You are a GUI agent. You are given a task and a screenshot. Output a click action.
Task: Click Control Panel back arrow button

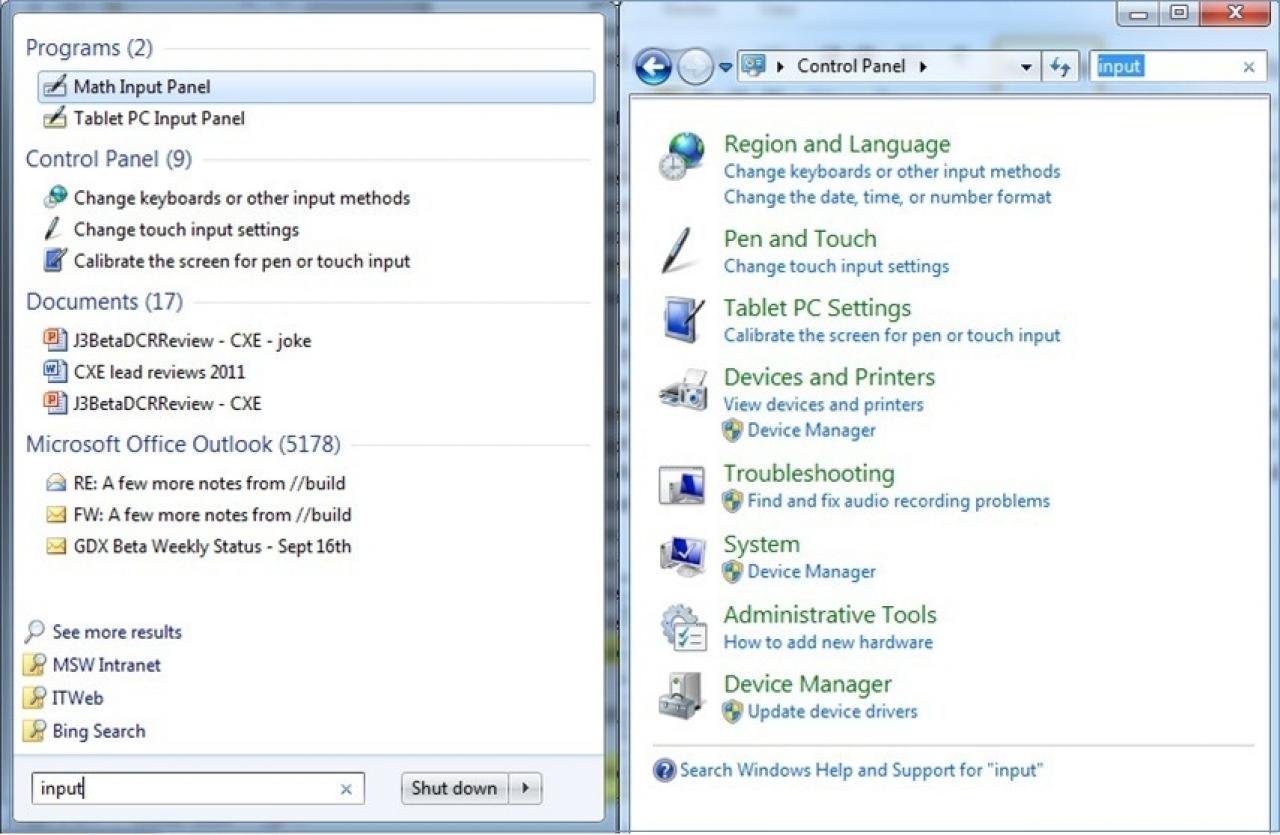click(653, 67)
